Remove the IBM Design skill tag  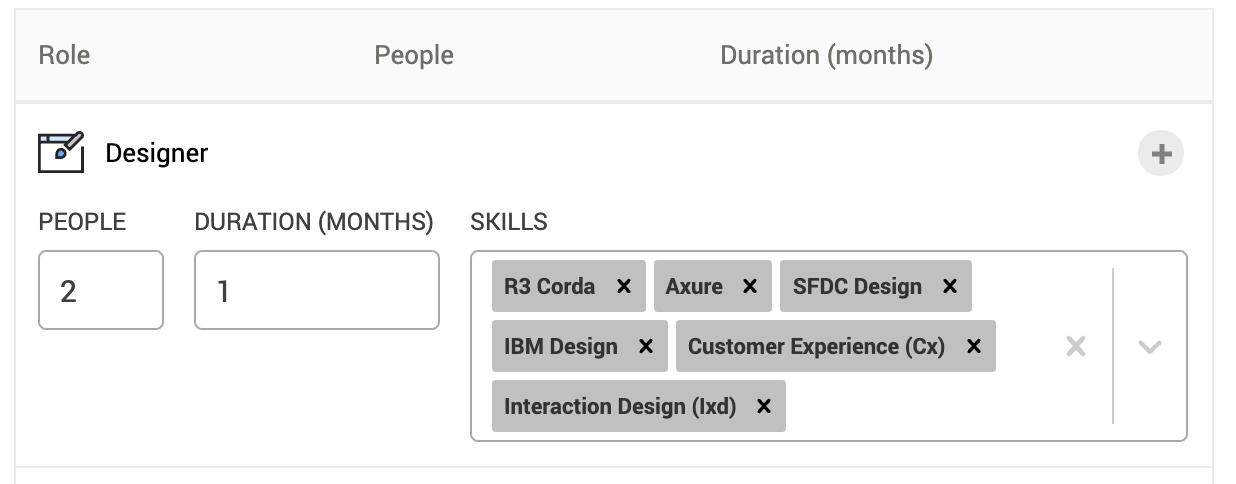[646, 347]
